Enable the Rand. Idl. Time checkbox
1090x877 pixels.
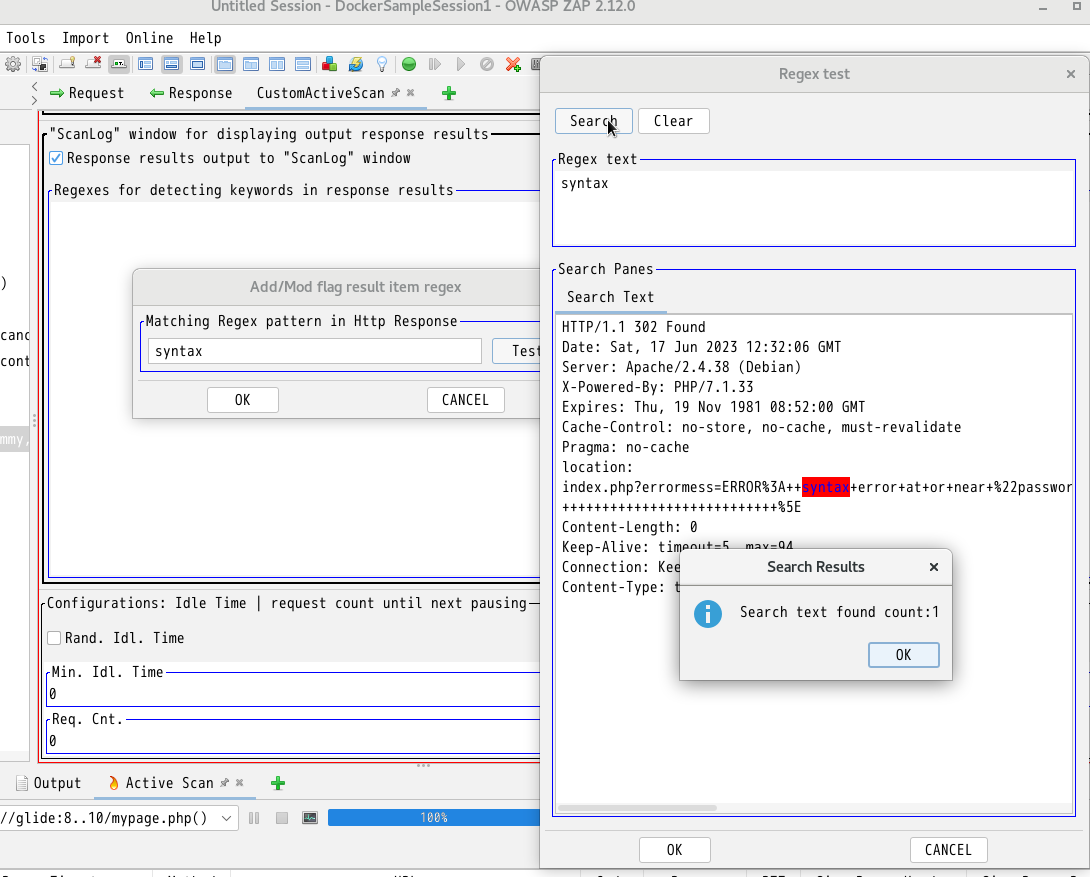[x=54, y=638]
